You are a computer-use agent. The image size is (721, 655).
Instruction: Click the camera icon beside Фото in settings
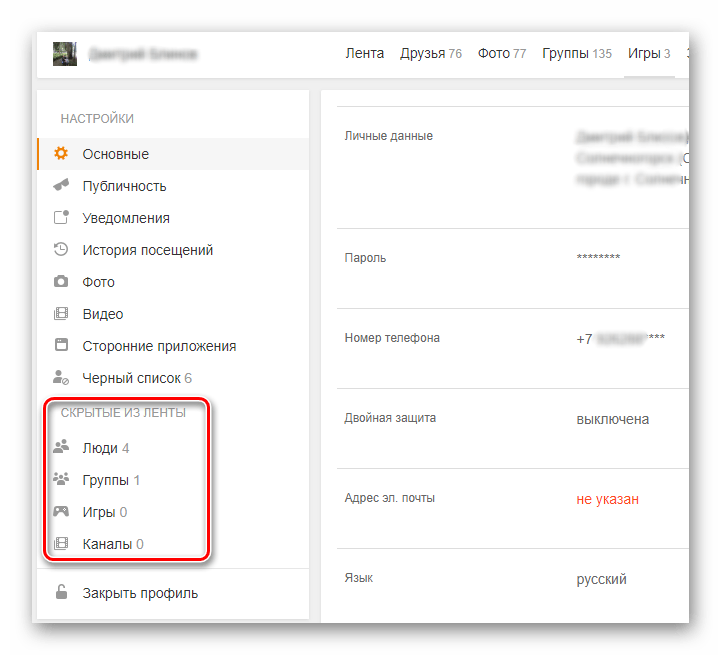click(x=61, y=282)
